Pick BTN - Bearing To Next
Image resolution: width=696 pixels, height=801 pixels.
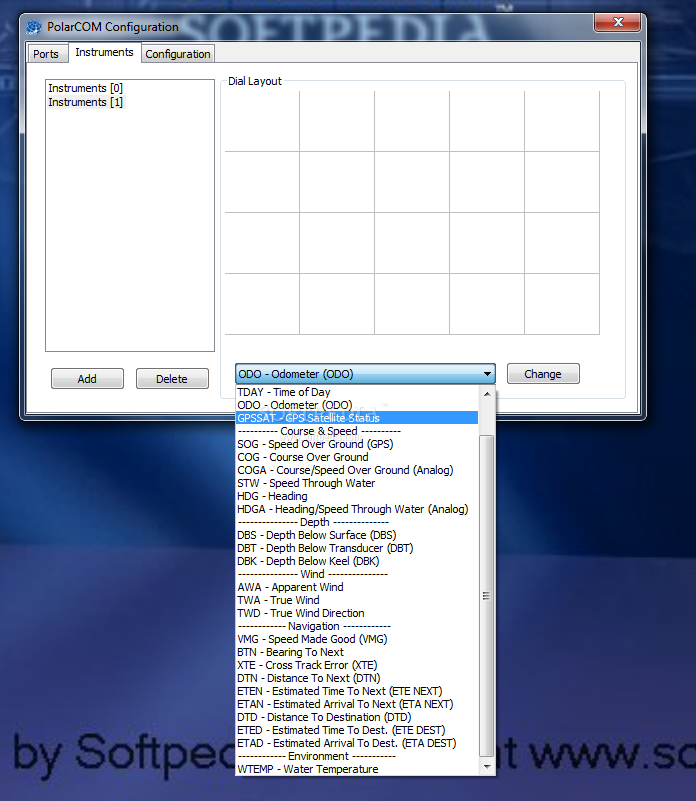click(357, 652)
